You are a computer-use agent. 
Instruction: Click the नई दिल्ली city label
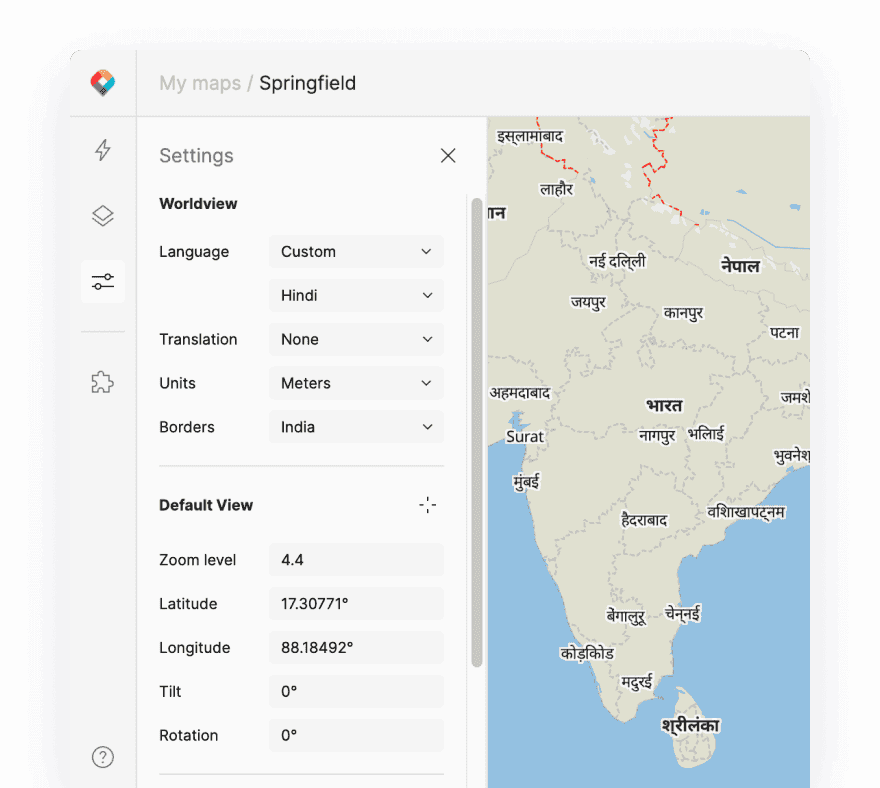[x=617, y=262]
